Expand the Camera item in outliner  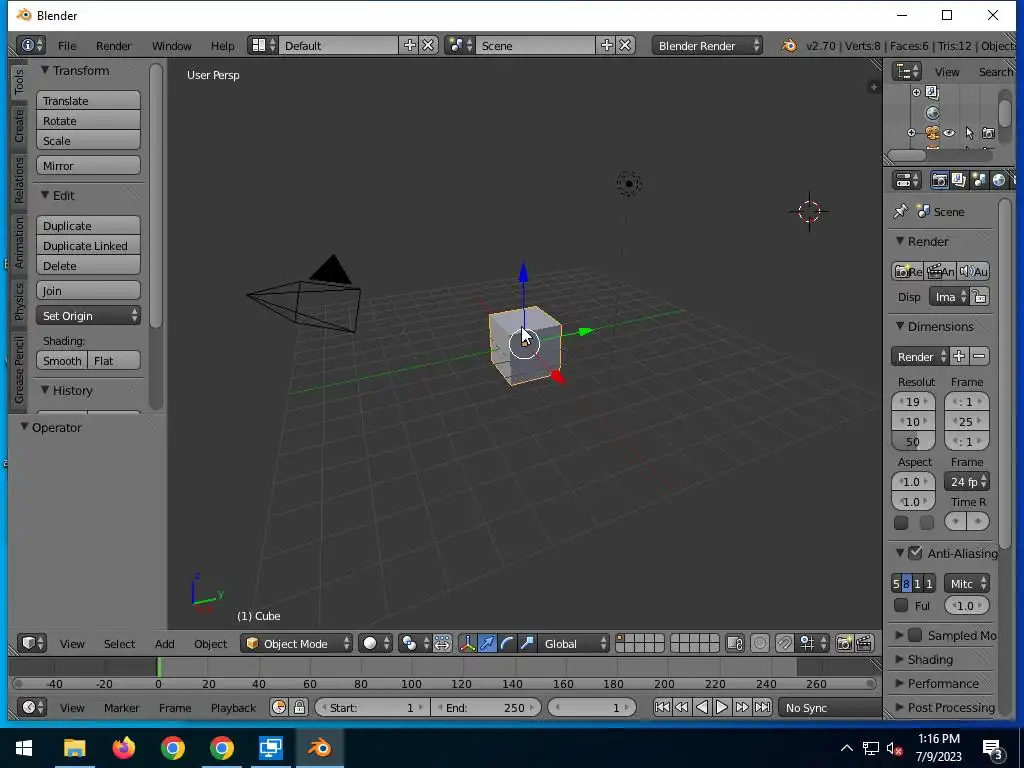[x=912, y=133]
